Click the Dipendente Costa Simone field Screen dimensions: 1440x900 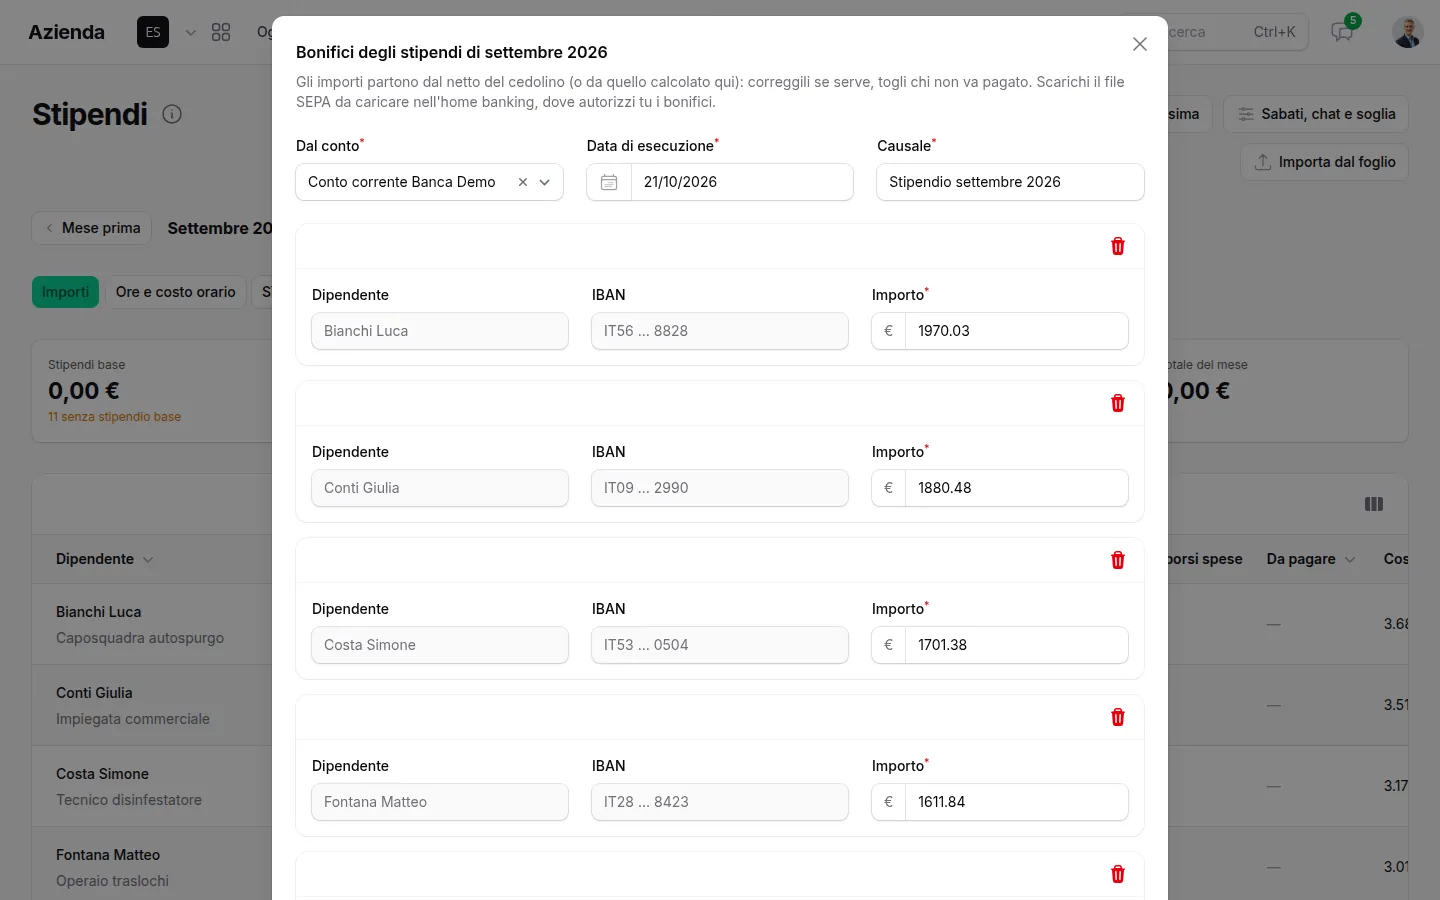coord(440,645)
